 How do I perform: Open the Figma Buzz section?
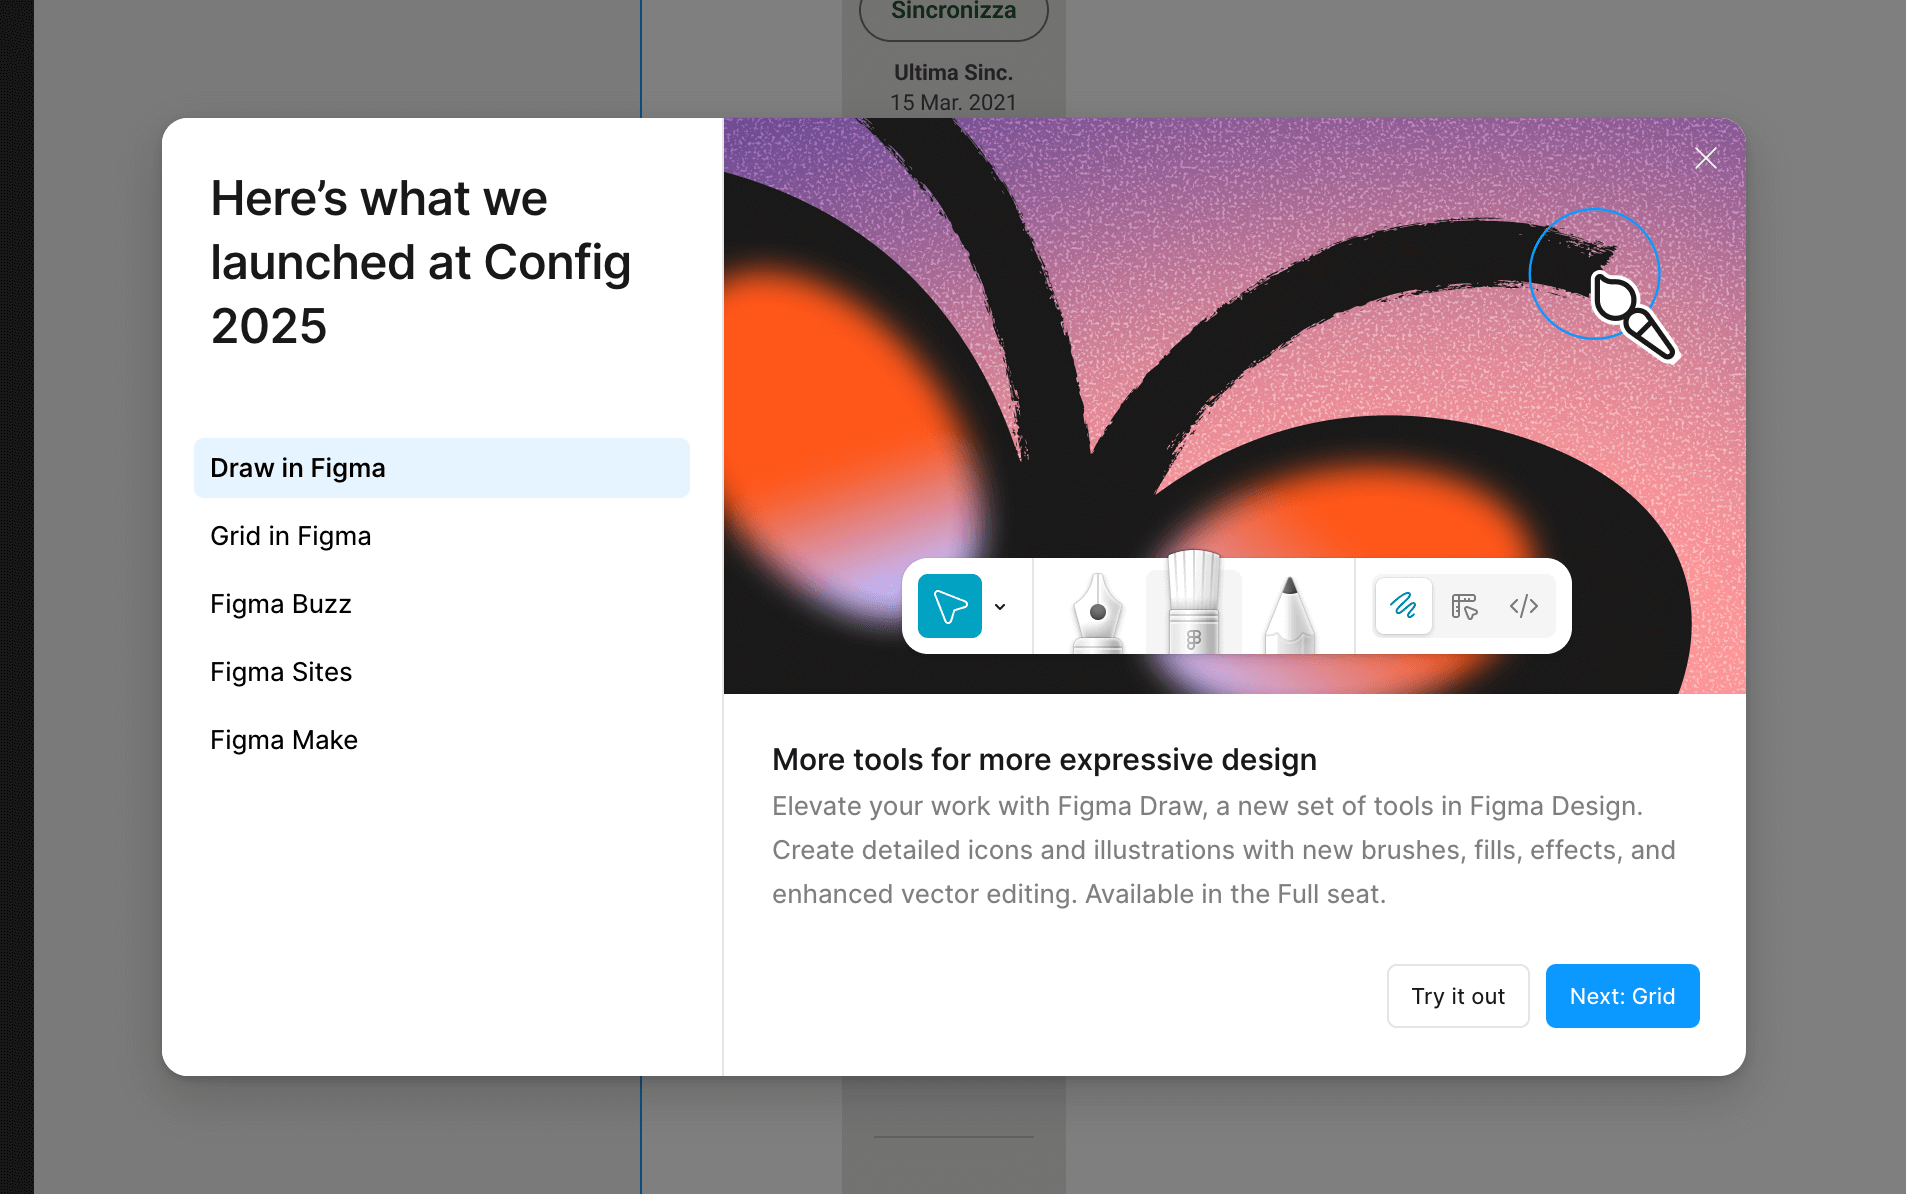pos(281,604)
